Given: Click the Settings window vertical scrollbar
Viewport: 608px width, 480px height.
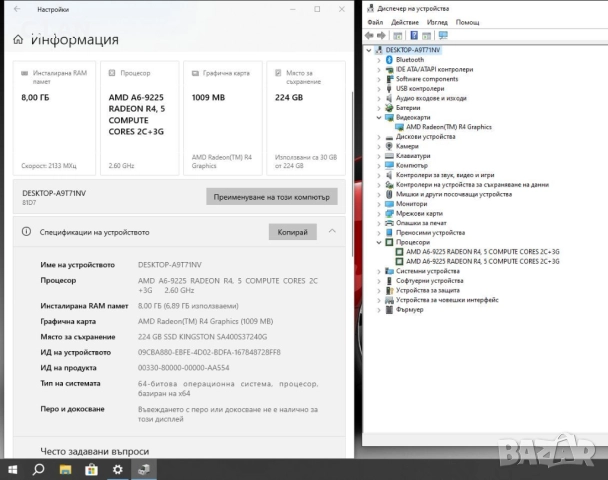Looking at the screenshot, I should coord(352,173).
